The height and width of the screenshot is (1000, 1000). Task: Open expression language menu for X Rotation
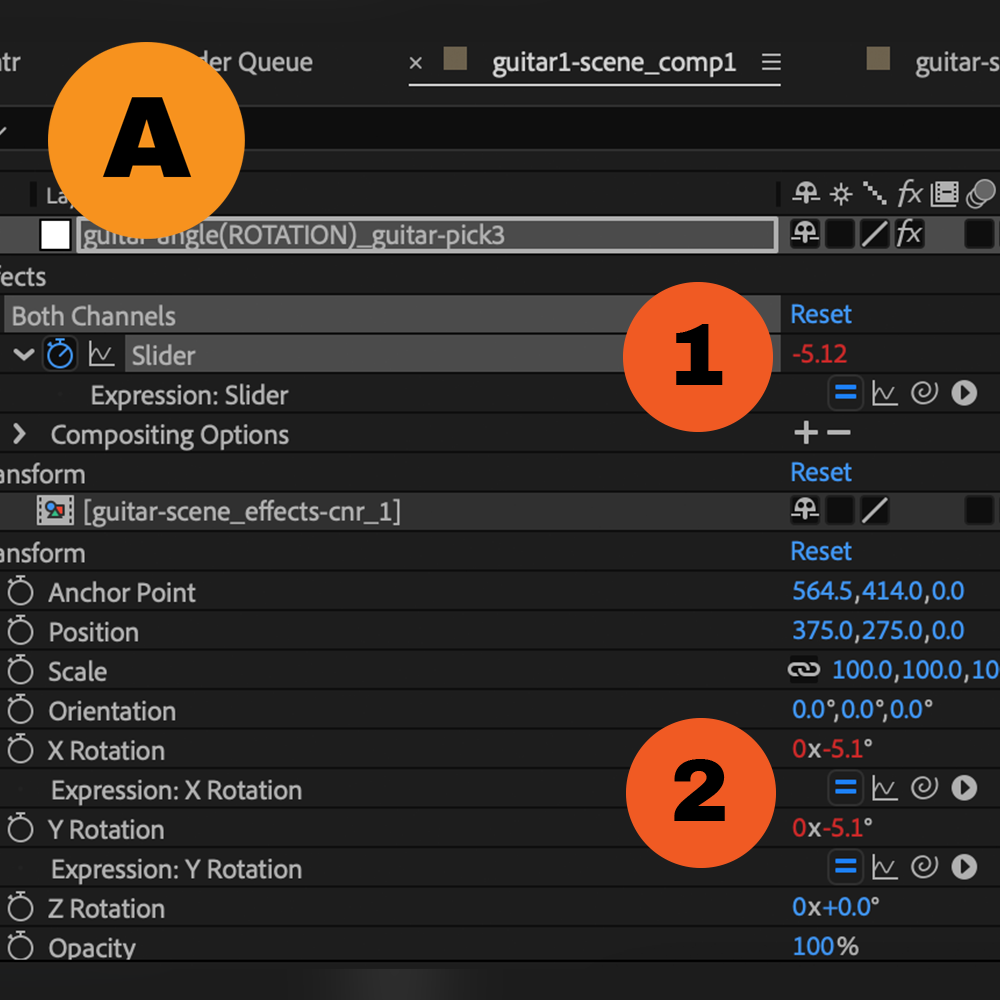pos(964,788)
